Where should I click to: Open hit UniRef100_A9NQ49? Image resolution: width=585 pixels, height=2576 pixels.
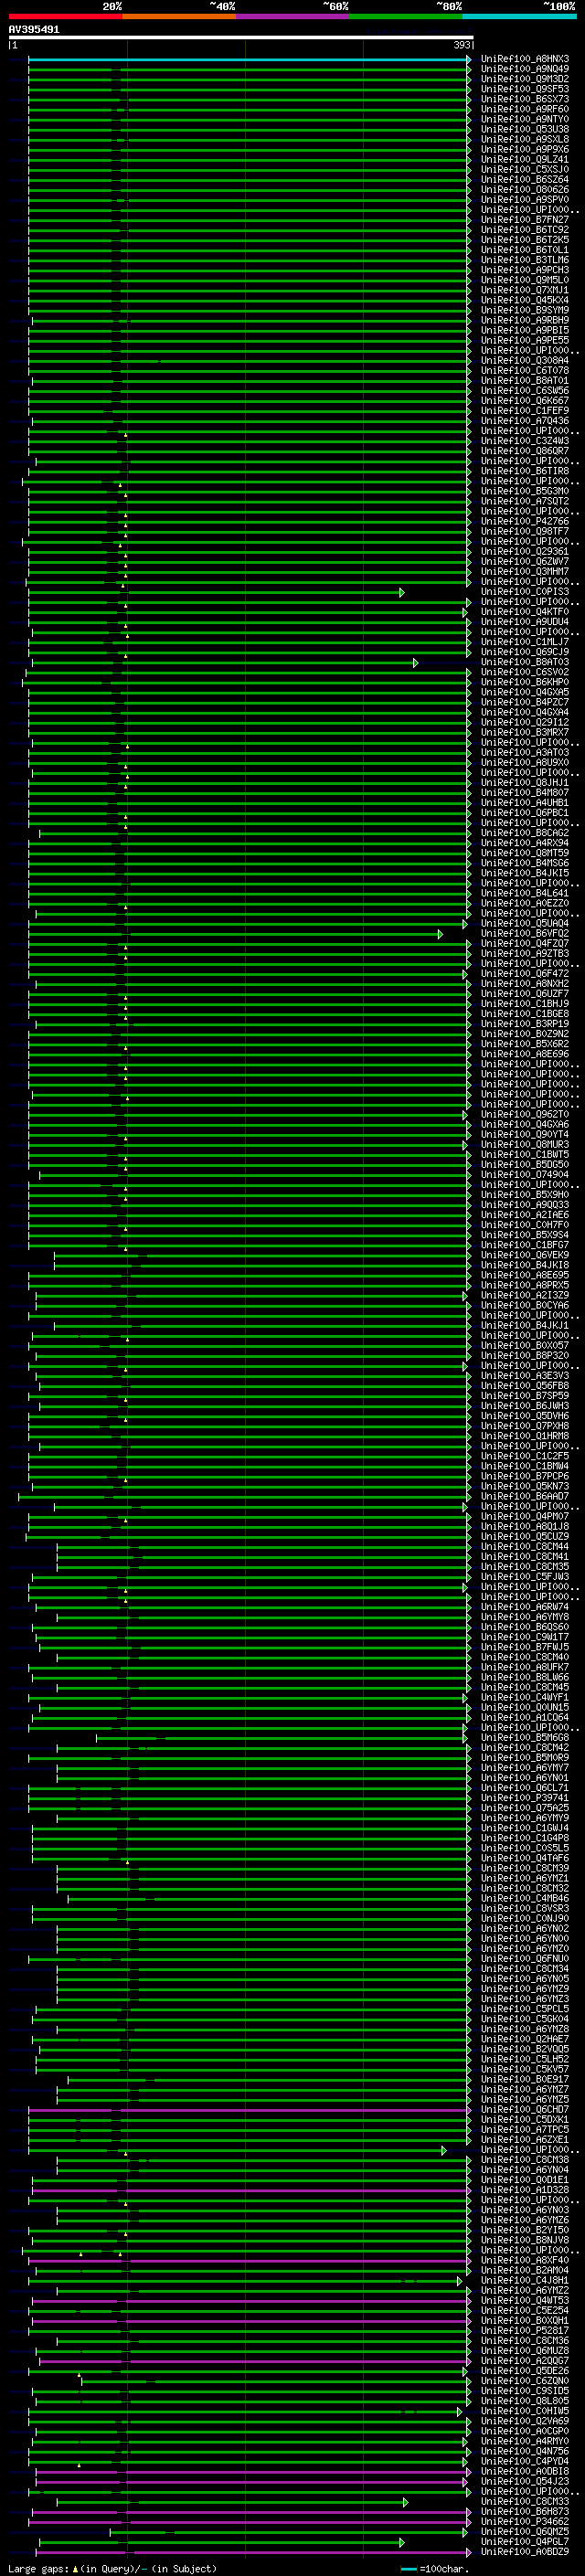coord(525,70)
